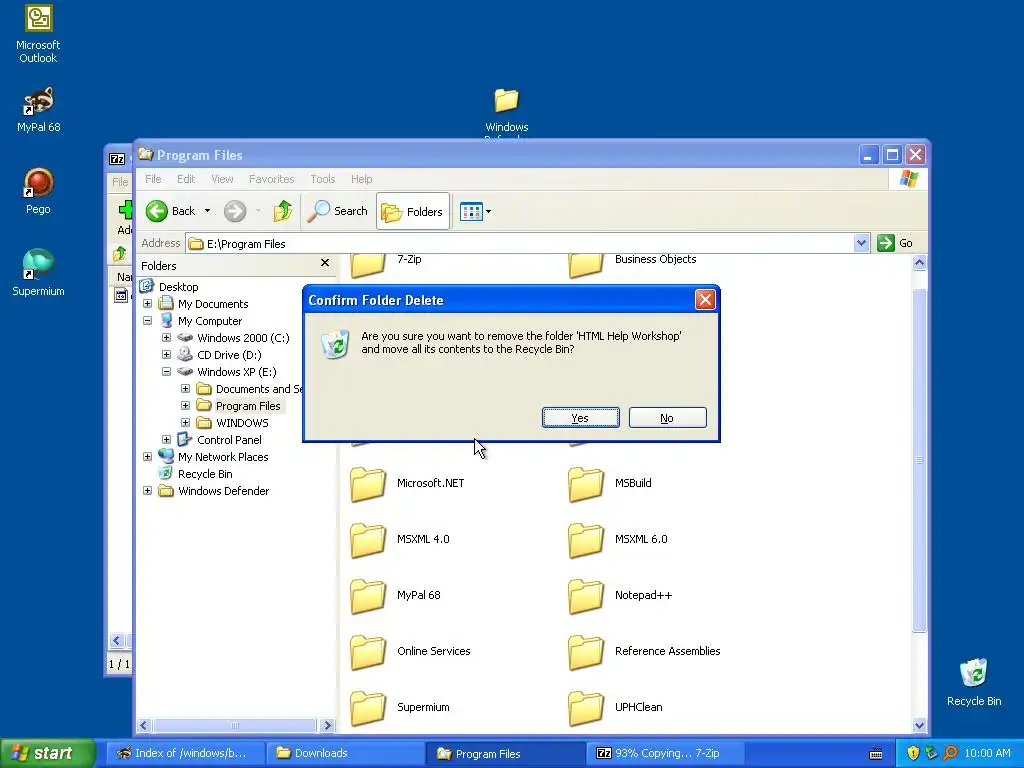Expand My Network Places tree node
1024x768 pixels.
tap(148, 456)
